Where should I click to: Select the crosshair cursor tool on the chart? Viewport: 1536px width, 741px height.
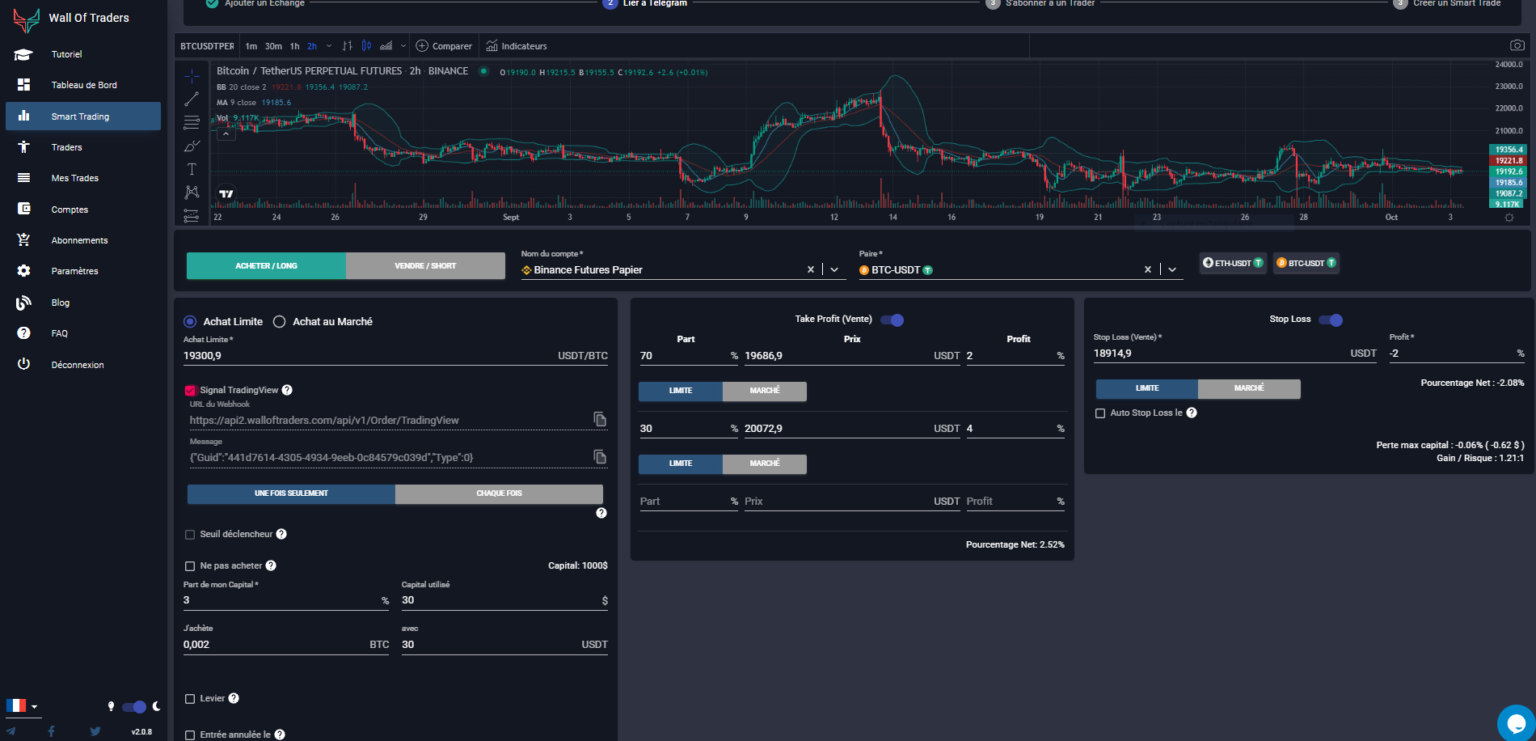pyautogui.click(x=191, y=76)
